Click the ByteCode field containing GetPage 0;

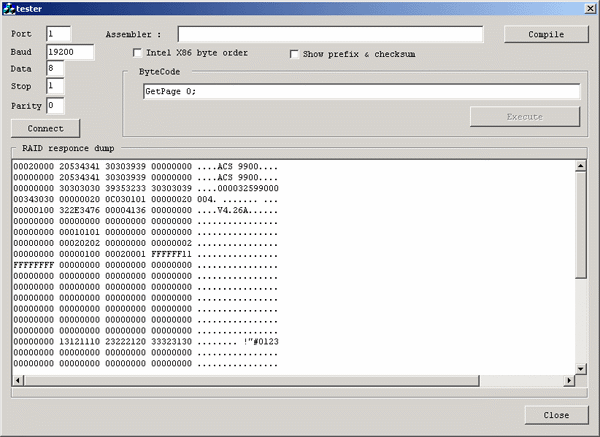362,91
